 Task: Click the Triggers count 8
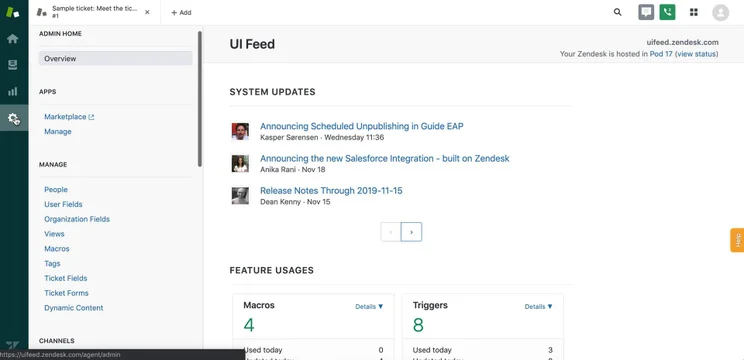pos(418,325)
